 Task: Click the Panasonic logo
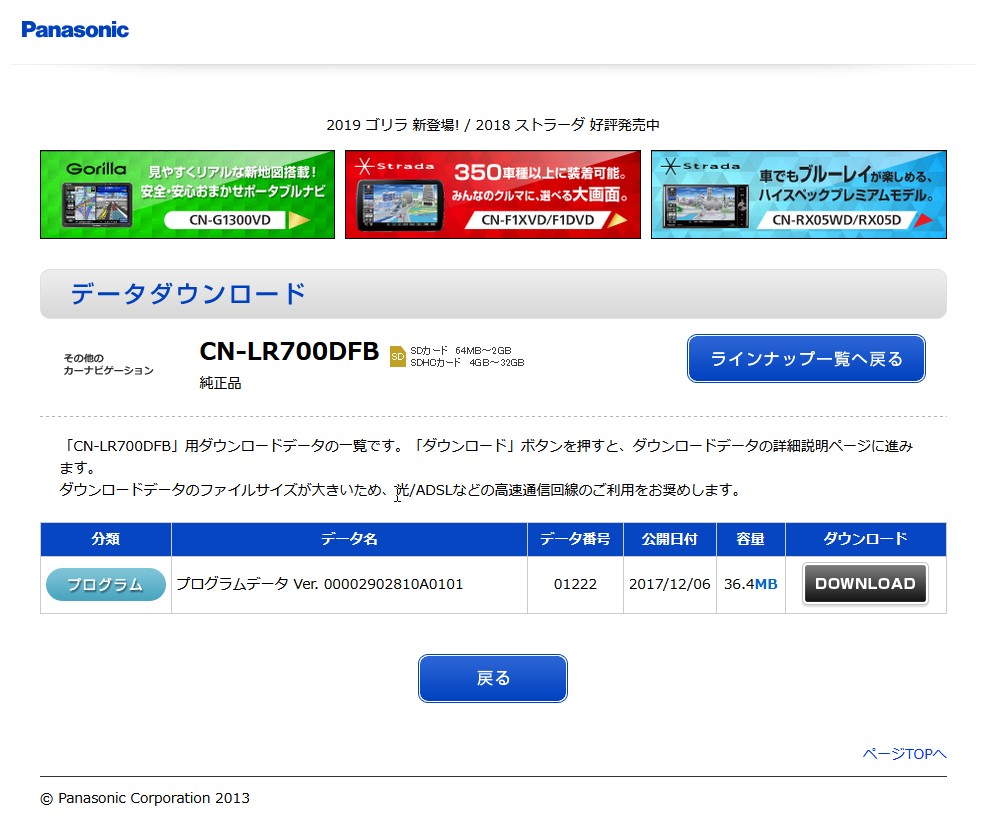tap(75, 30)
